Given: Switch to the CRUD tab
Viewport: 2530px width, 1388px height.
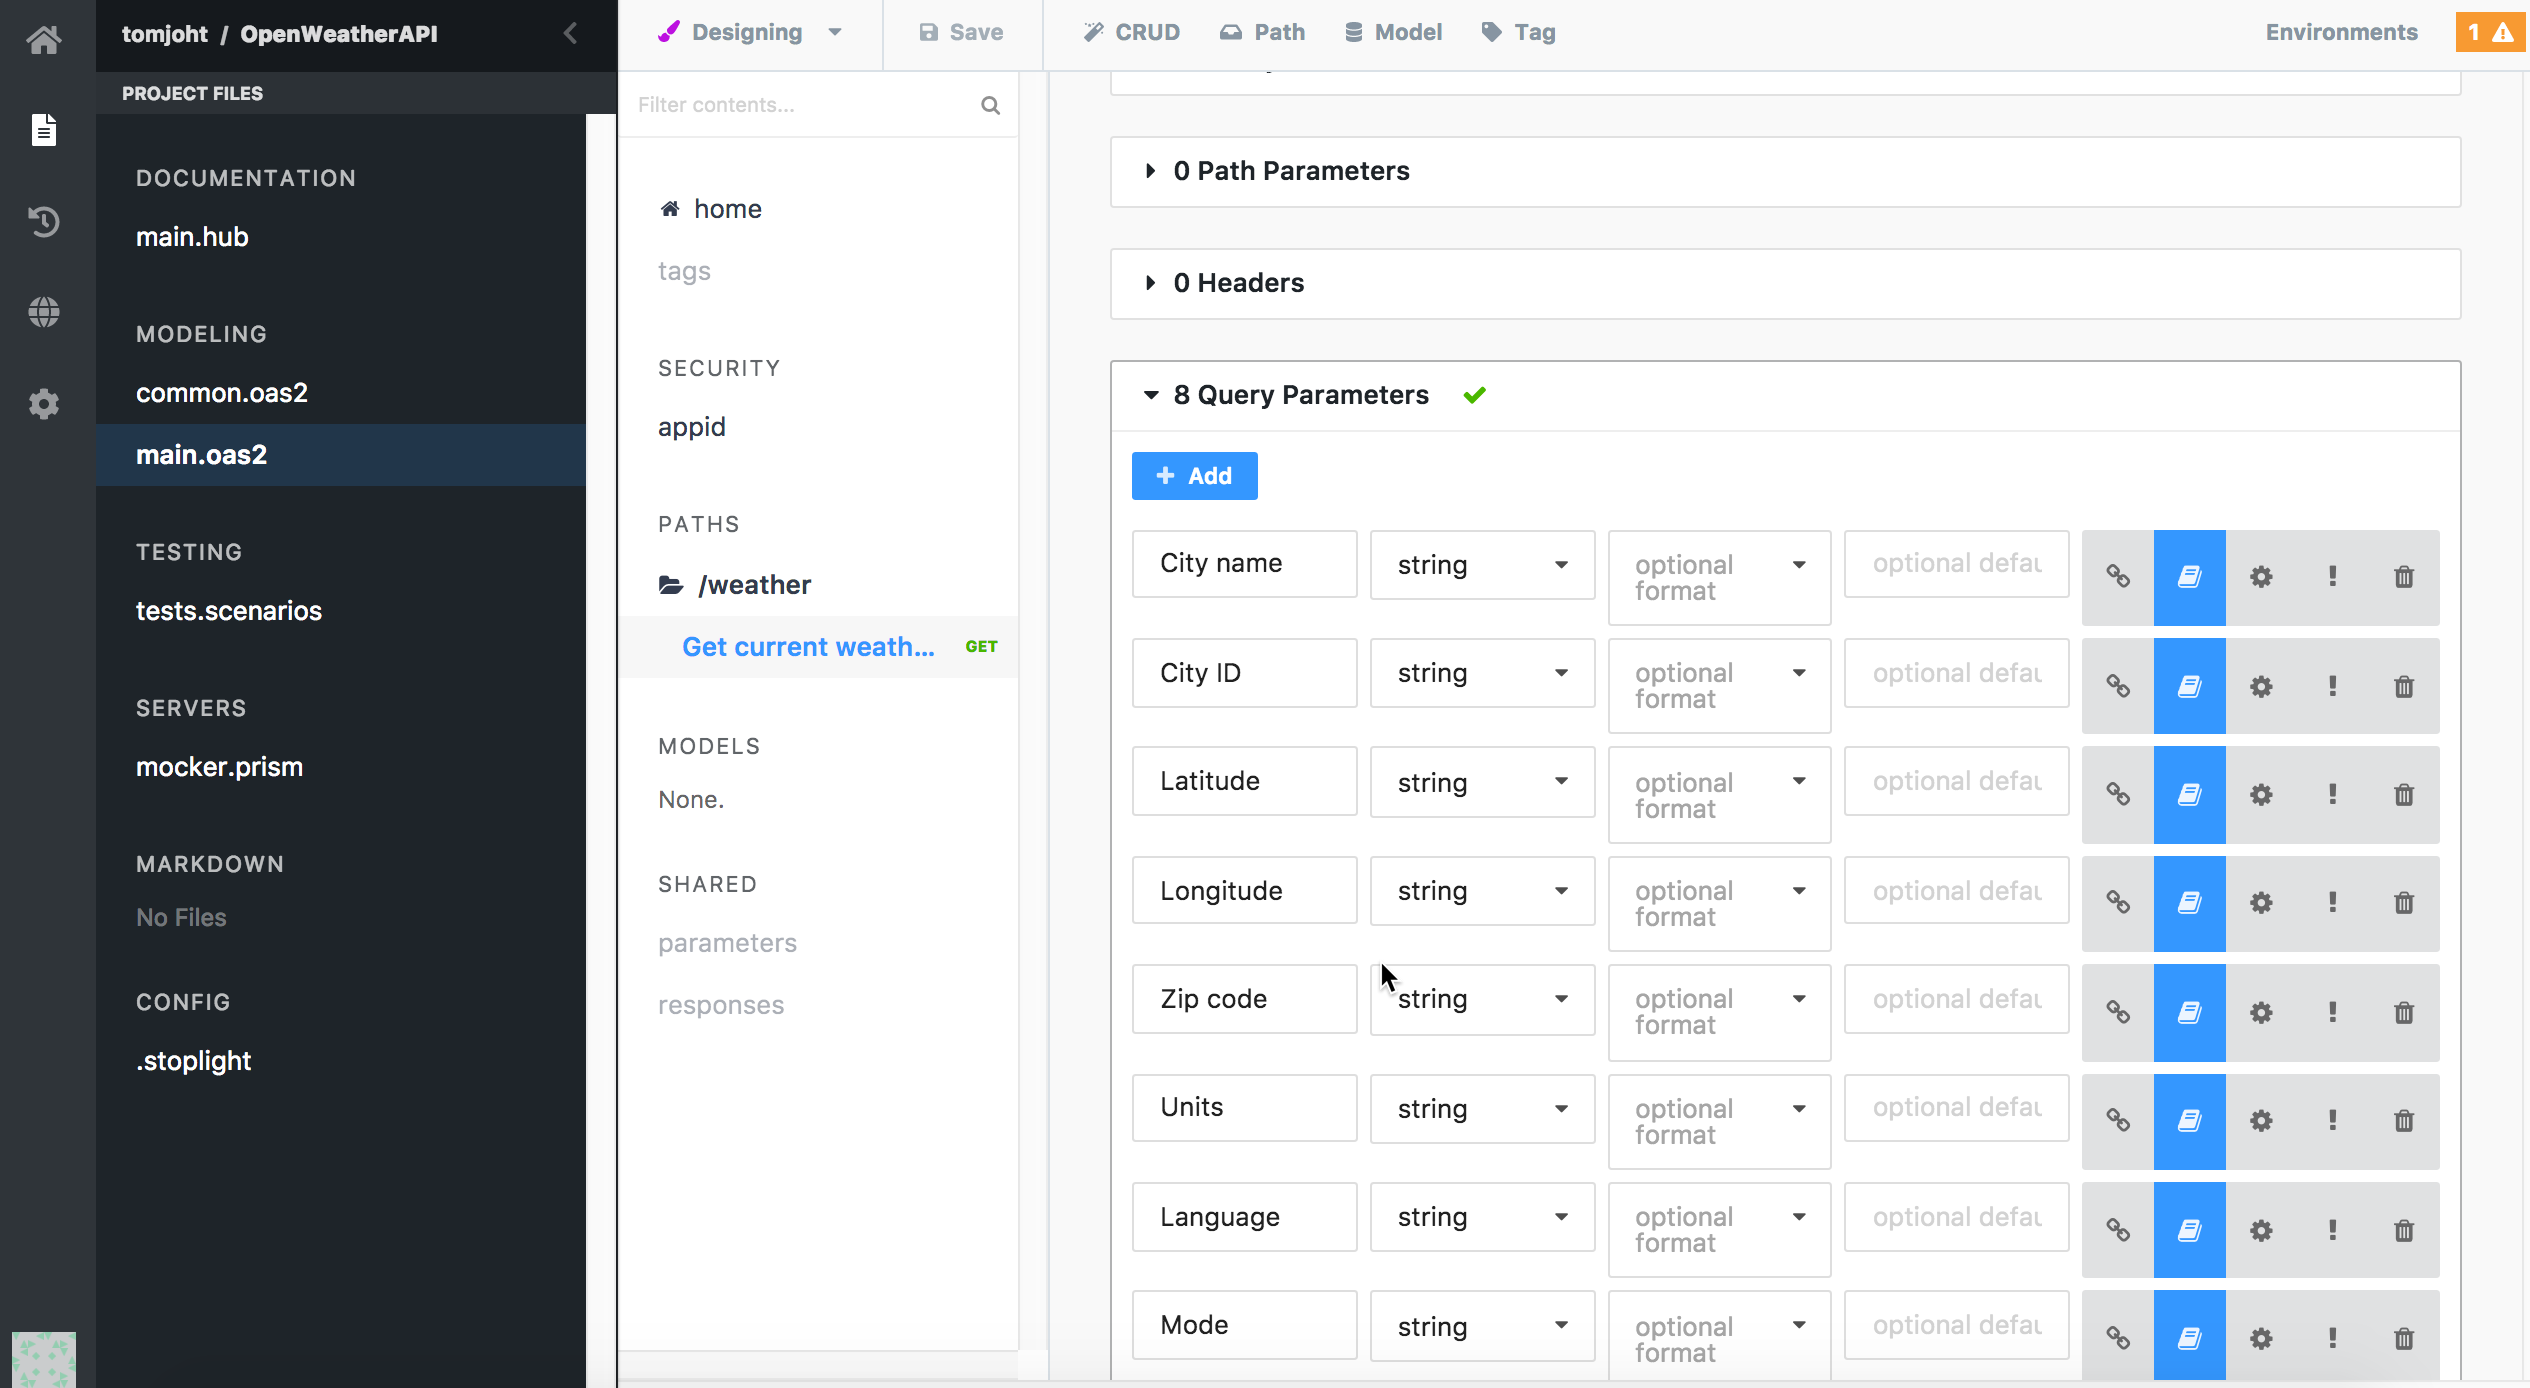Looking at the screenshot, I should pyautogui.click(x=1128, y=31).
